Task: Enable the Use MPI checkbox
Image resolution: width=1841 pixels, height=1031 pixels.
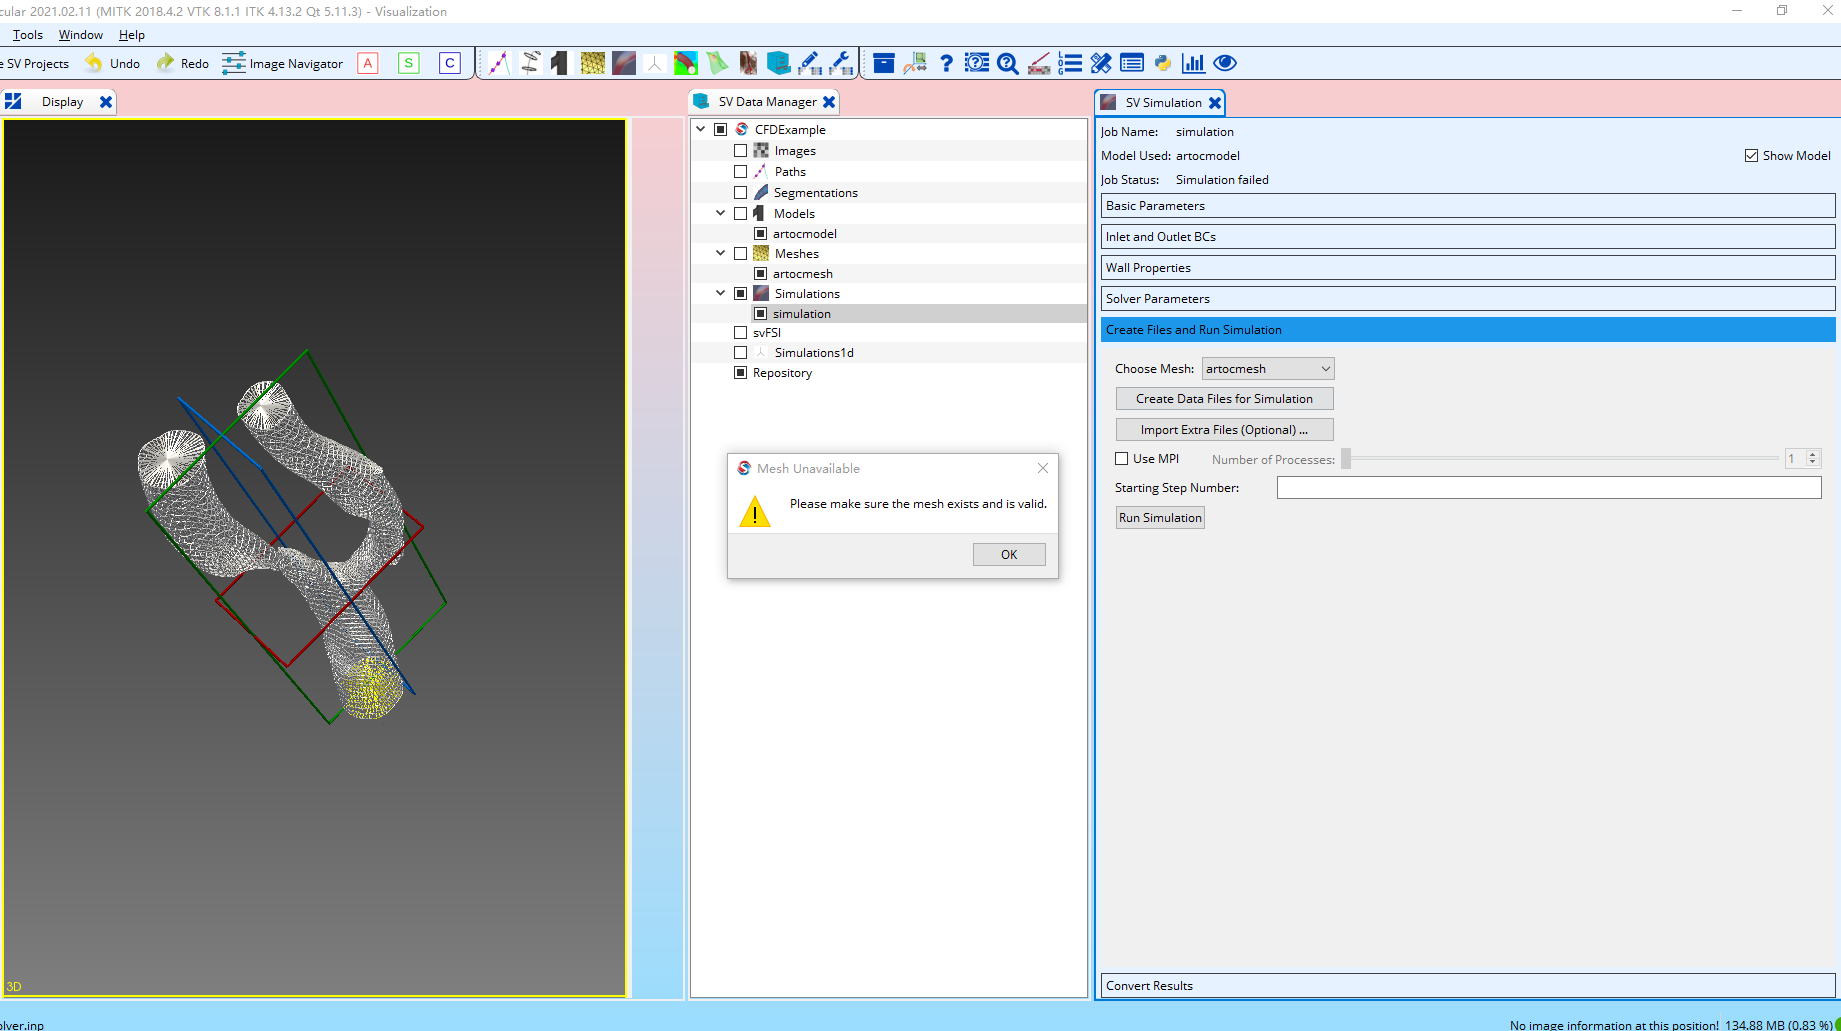Action: 1121,458
